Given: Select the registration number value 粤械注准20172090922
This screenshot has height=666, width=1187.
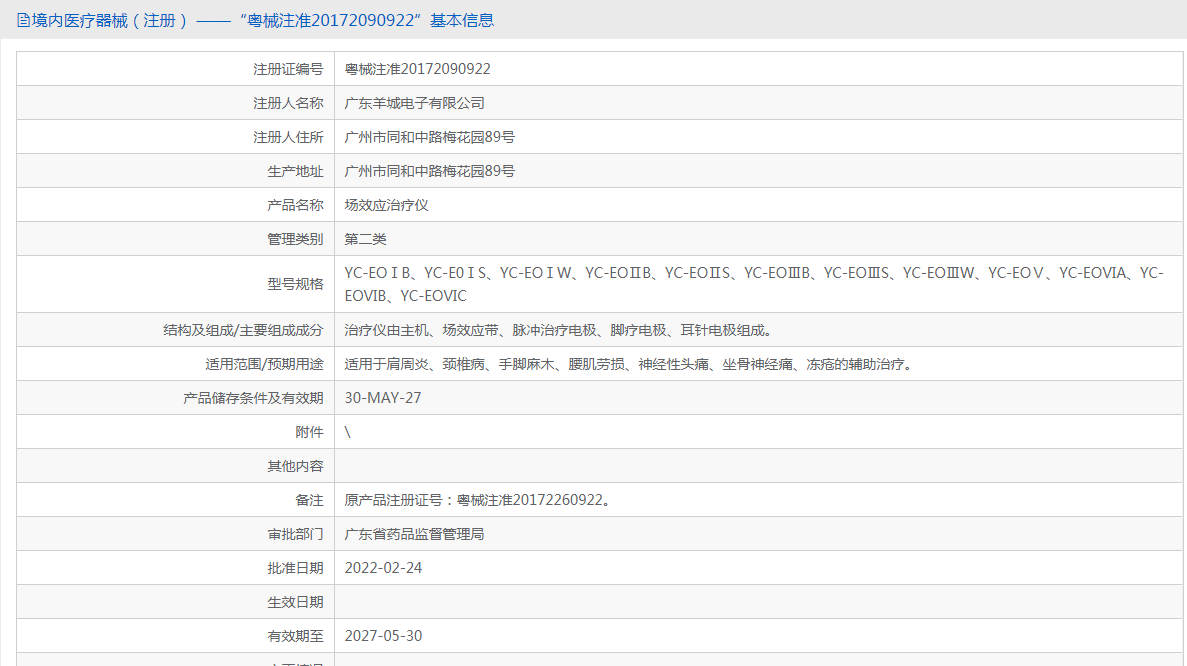Looking at the screenshot, I should tap(417, 69).
